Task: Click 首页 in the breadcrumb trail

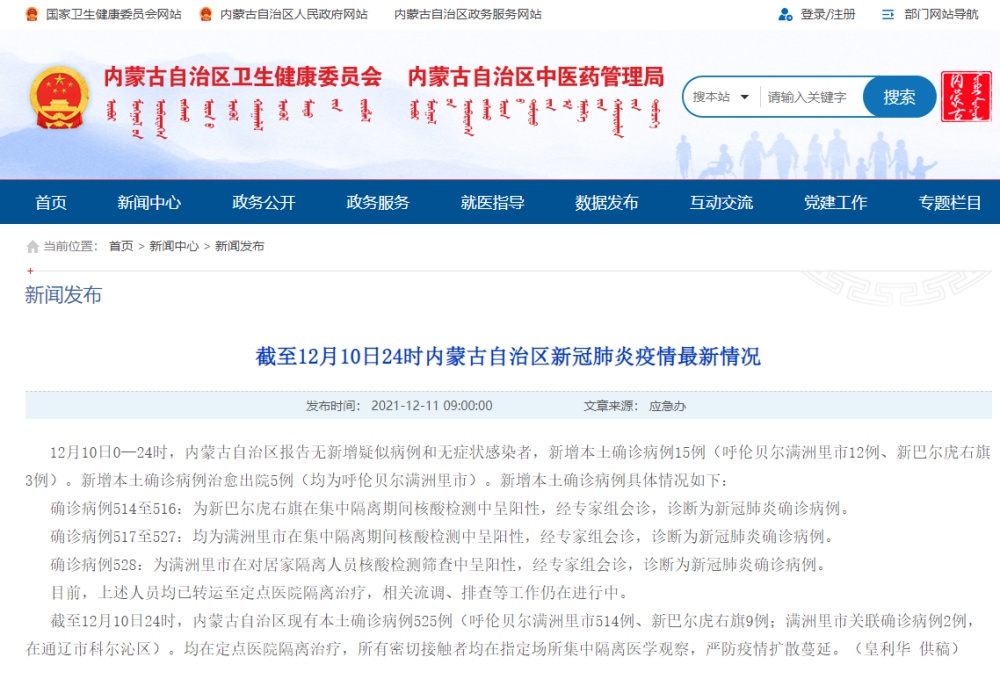Action: (x=121, y=246)
